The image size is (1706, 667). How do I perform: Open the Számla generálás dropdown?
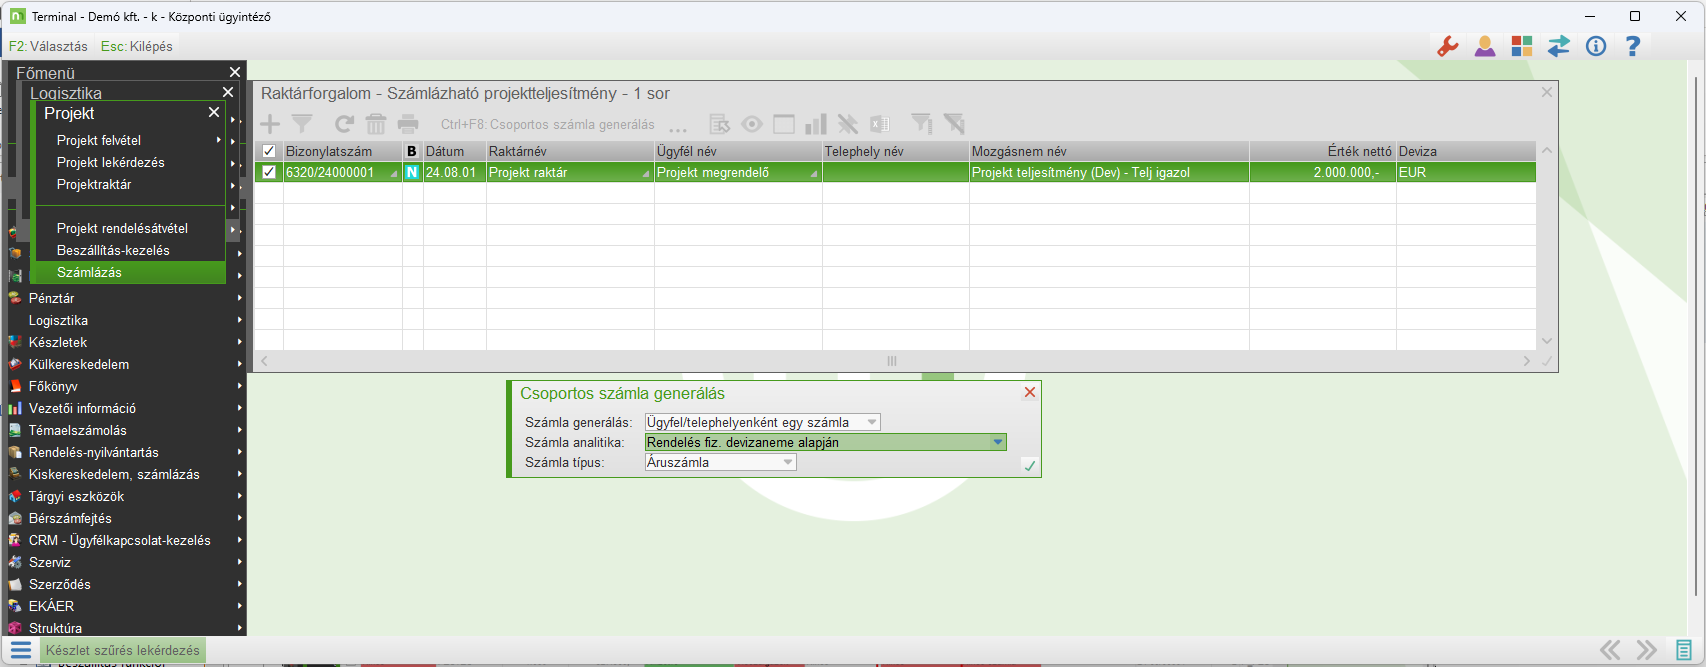tap(872, 422)
